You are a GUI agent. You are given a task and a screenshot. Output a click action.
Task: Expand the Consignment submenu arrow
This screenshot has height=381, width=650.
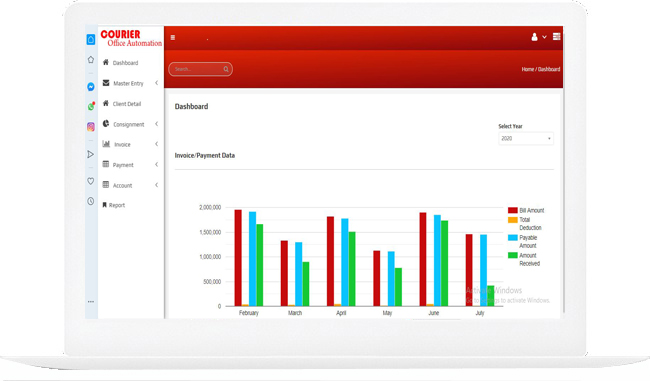click(157, 124)
